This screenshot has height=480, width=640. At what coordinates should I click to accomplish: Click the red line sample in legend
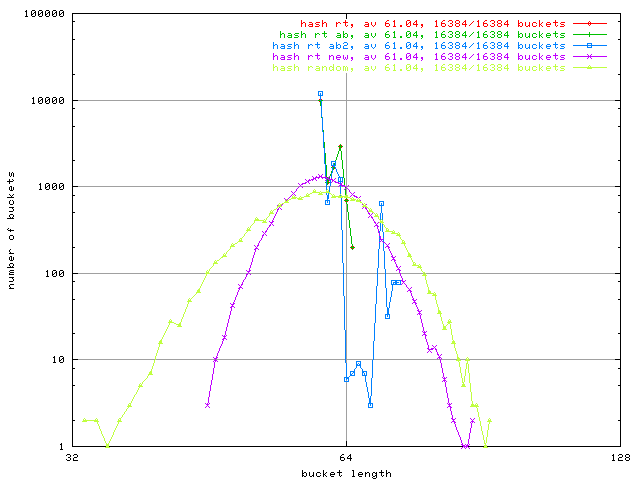point(589,24)
